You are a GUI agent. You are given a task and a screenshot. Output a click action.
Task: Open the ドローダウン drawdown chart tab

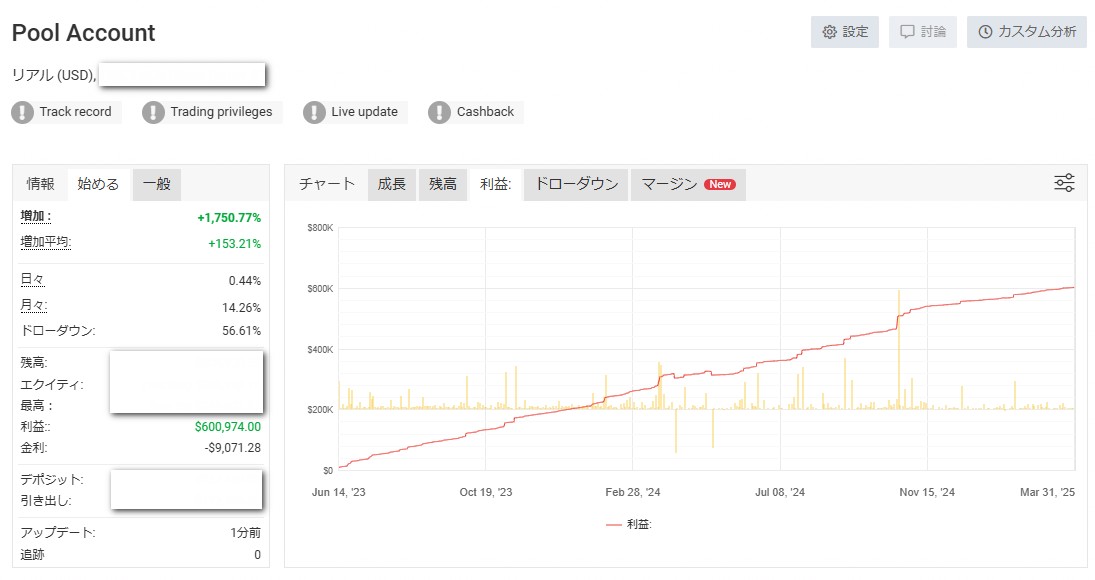[577, 184]
